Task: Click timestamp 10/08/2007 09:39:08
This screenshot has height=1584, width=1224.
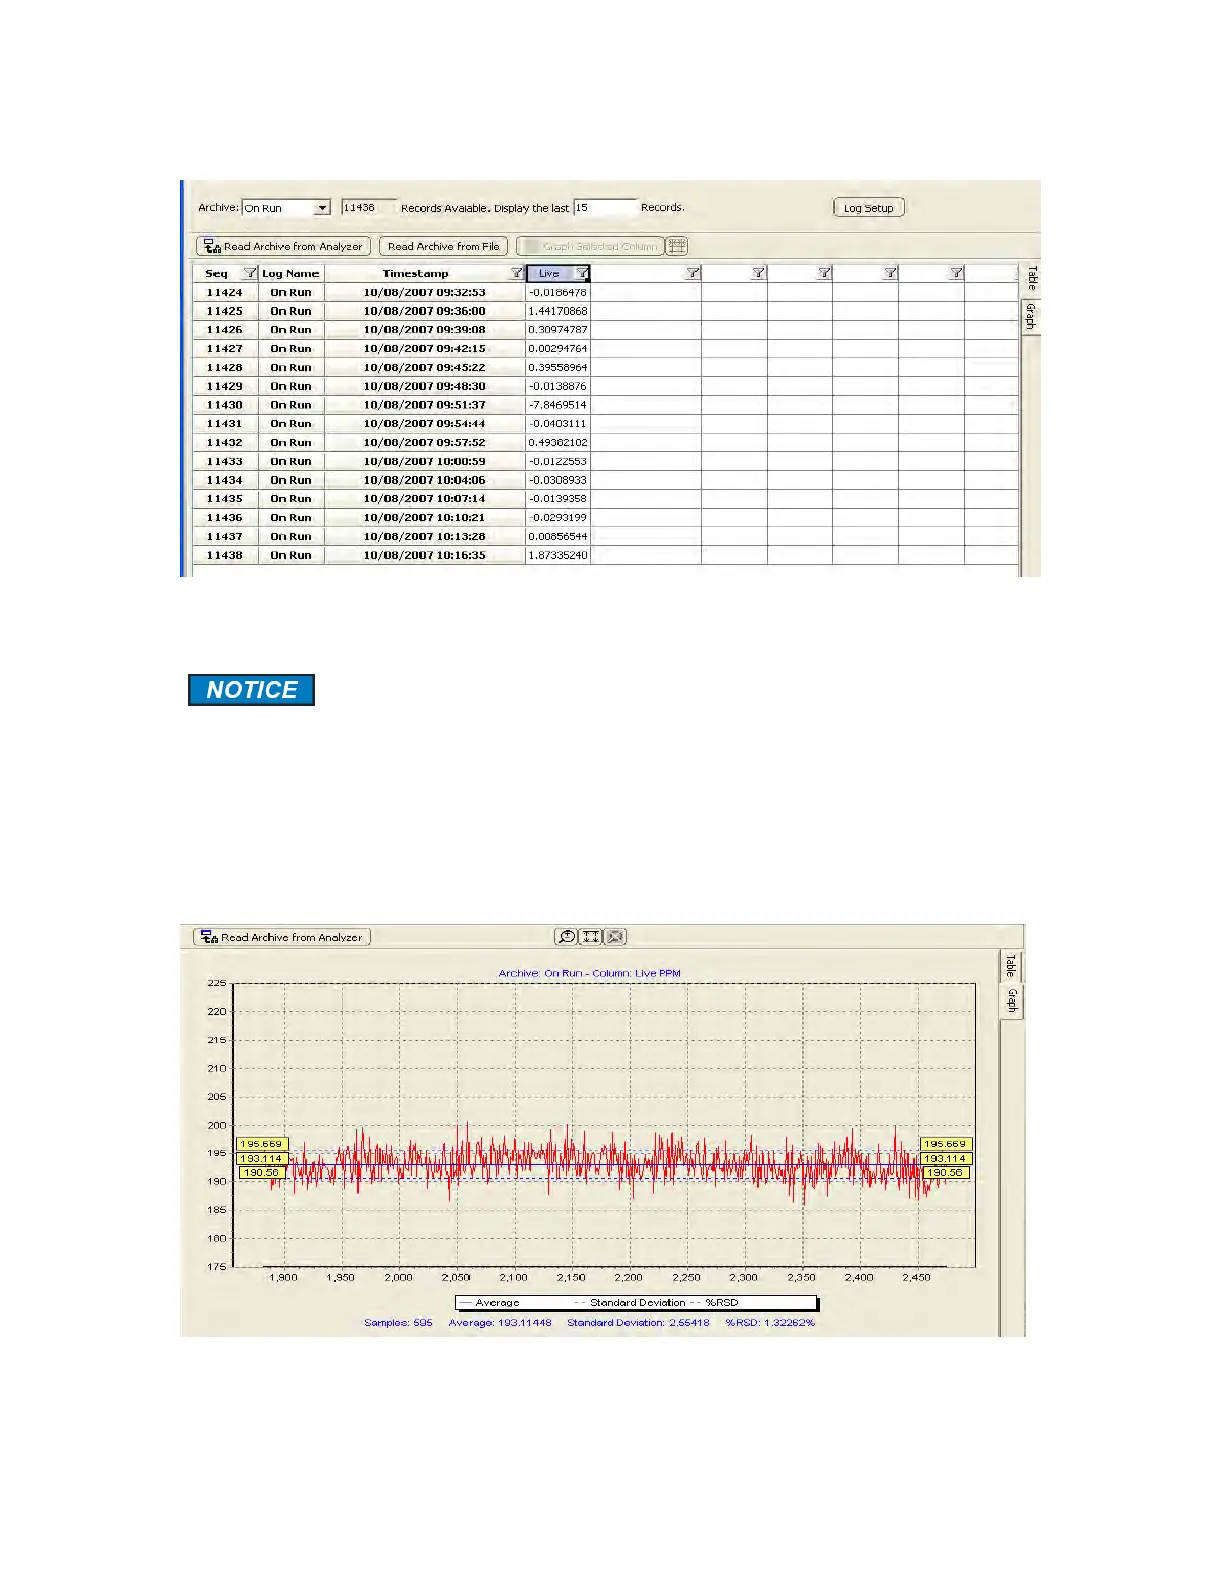Action: pyautogui.click(x=424, y=330)
